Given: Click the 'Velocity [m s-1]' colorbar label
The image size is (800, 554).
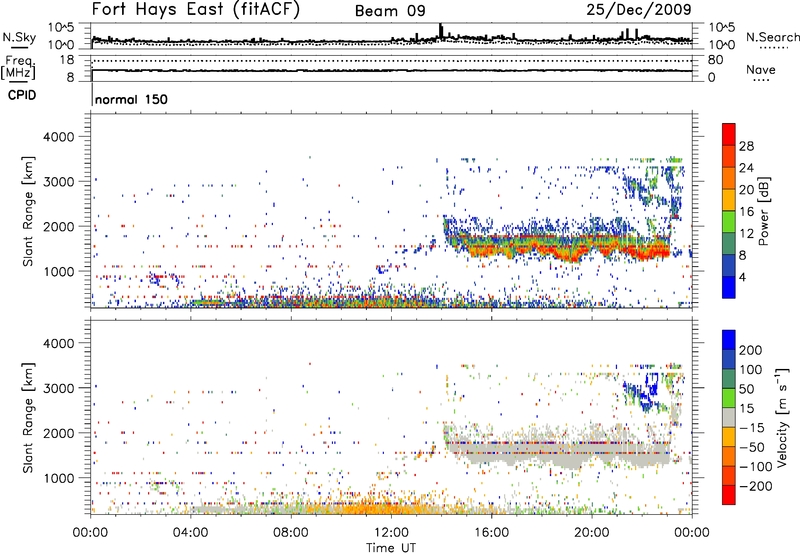Looking at the screenshot, I should point(782,417).
